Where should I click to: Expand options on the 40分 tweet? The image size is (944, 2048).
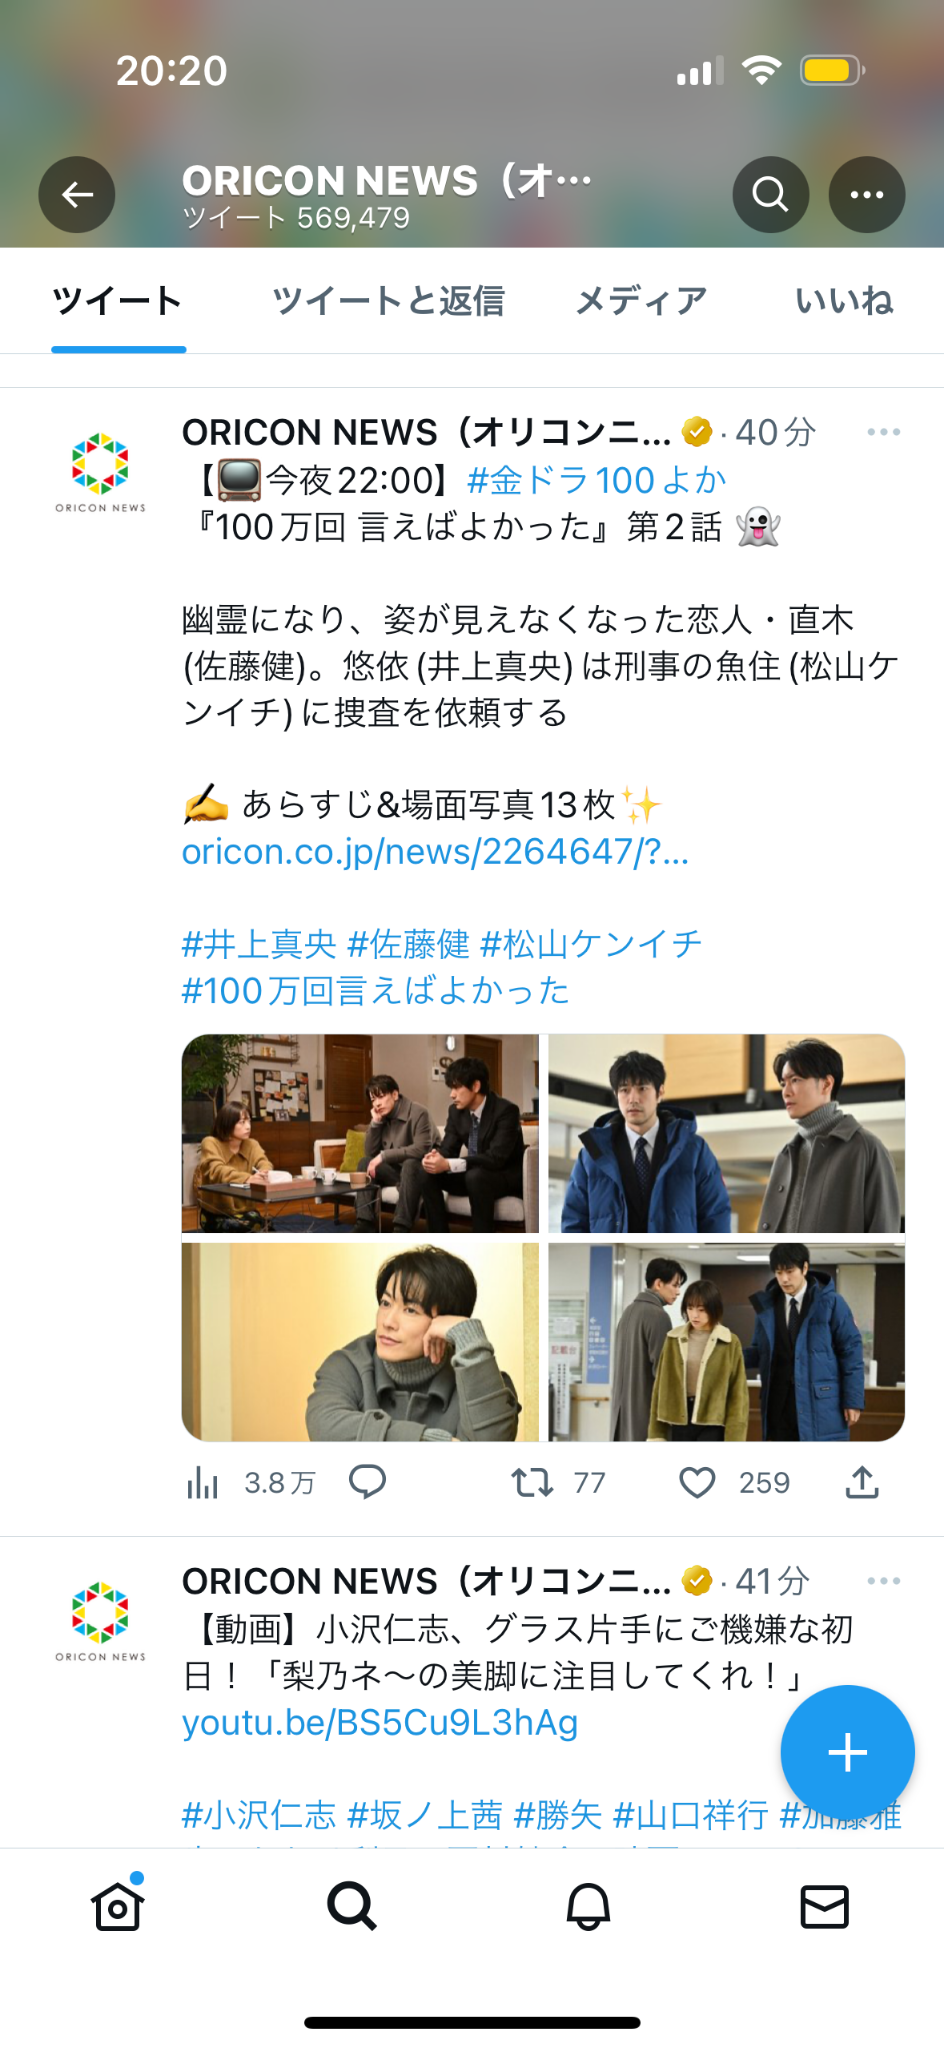884,432
